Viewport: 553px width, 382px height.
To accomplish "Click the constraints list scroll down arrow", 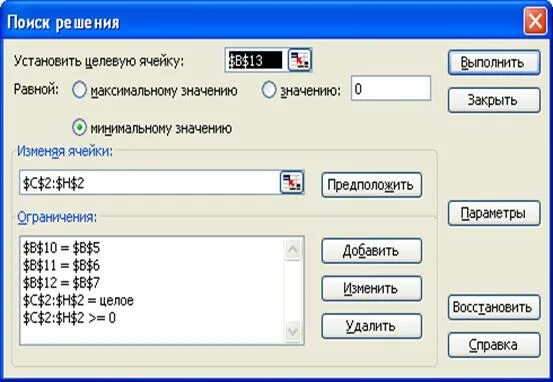I will tap(293, 331).
